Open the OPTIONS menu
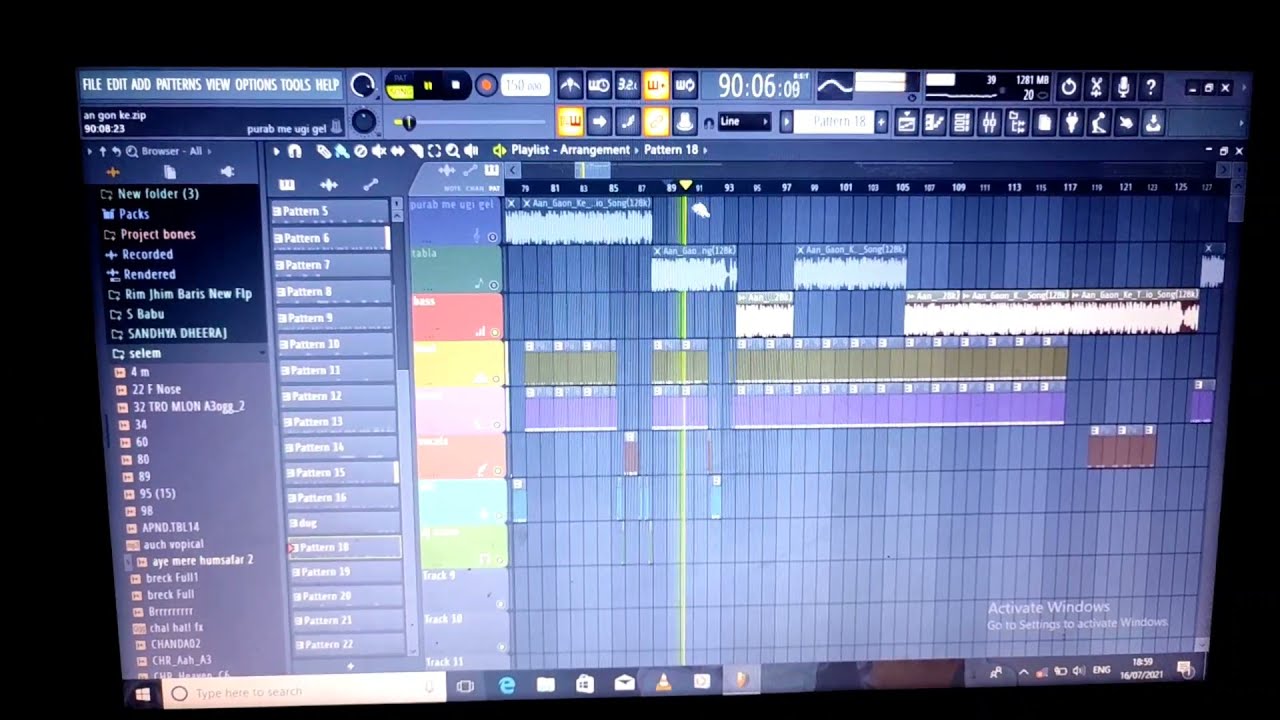Viewport: 1280px width, 720px height. [x=256, y=85]
